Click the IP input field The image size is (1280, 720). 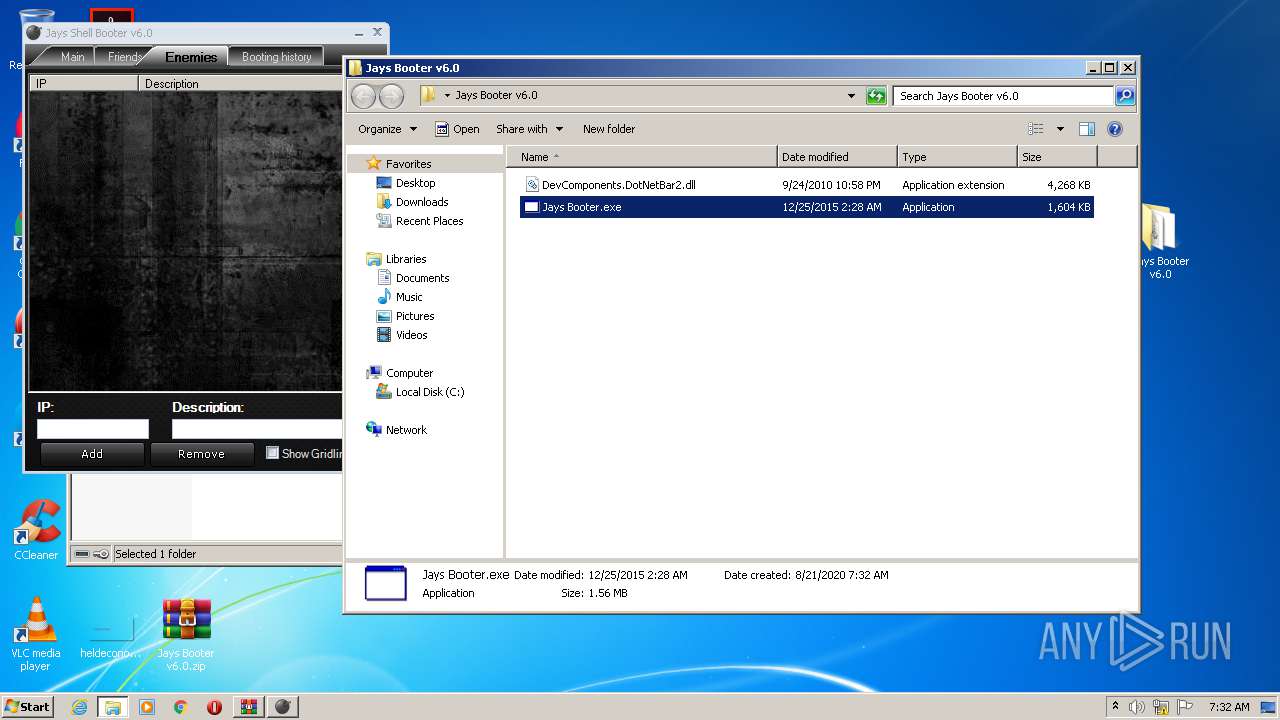point(93,429)
